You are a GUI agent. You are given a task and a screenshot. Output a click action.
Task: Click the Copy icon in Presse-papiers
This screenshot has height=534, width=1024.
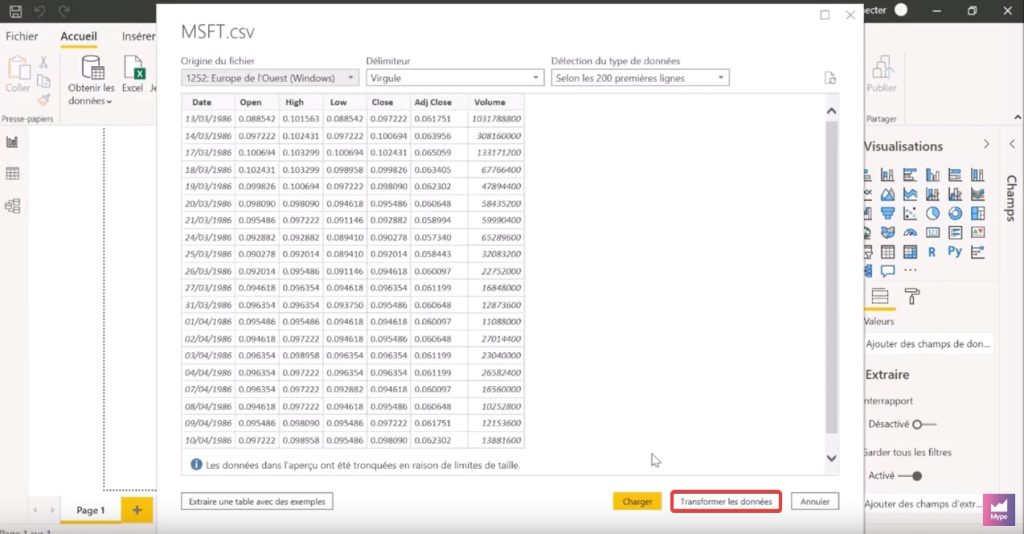tap(43, 81)
